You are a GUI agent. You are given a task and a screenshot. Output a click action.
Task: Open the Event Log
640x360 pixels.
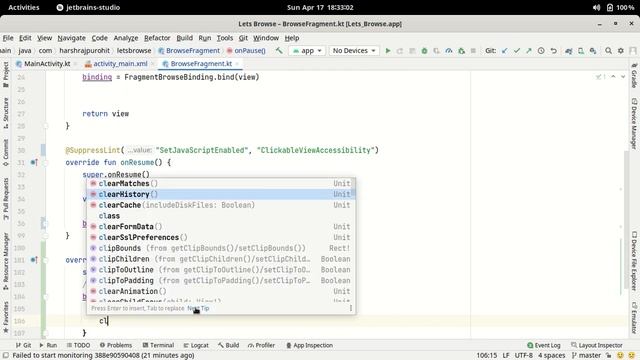point(544,345)
